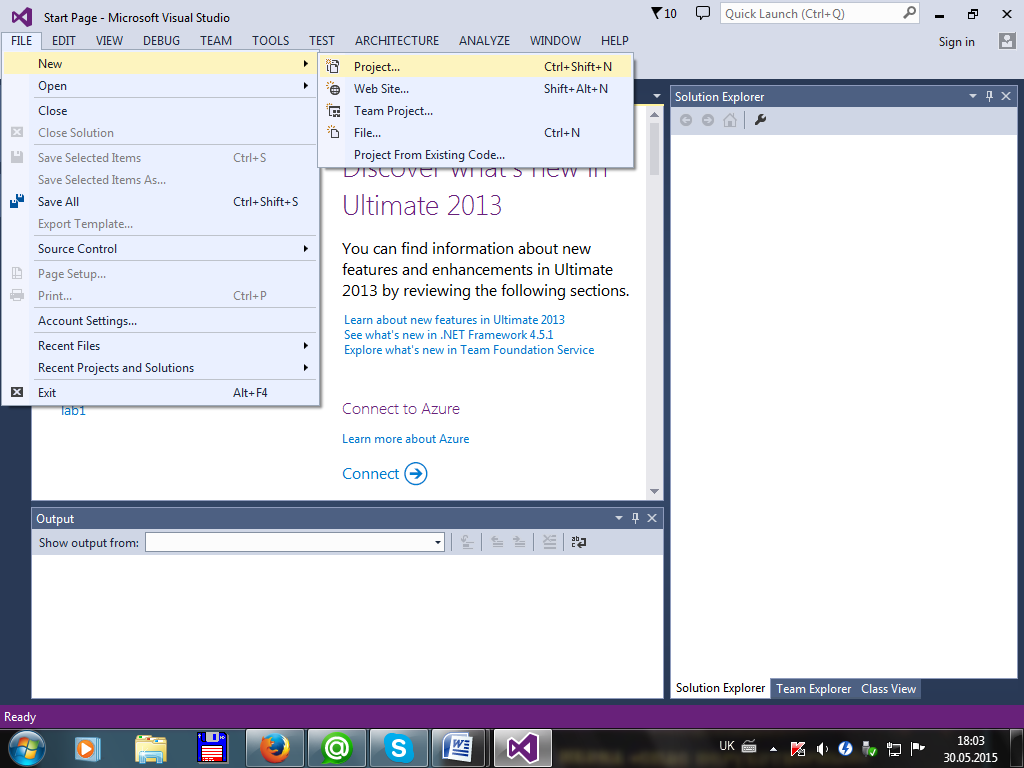Select Team Project menu item
The image size is (1024, 768).
tap(476, 111)
